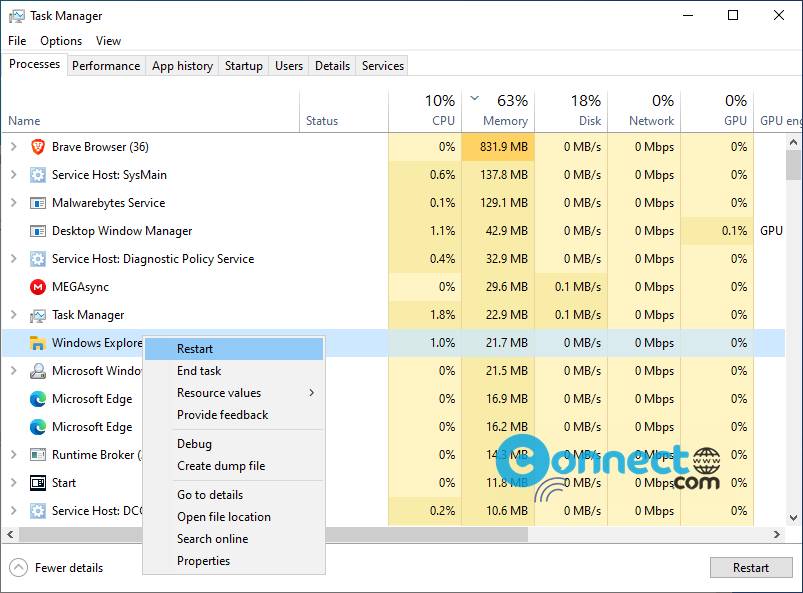Choose Create dump file
Viewport: 803px width, 593px height.
(234, 466)
